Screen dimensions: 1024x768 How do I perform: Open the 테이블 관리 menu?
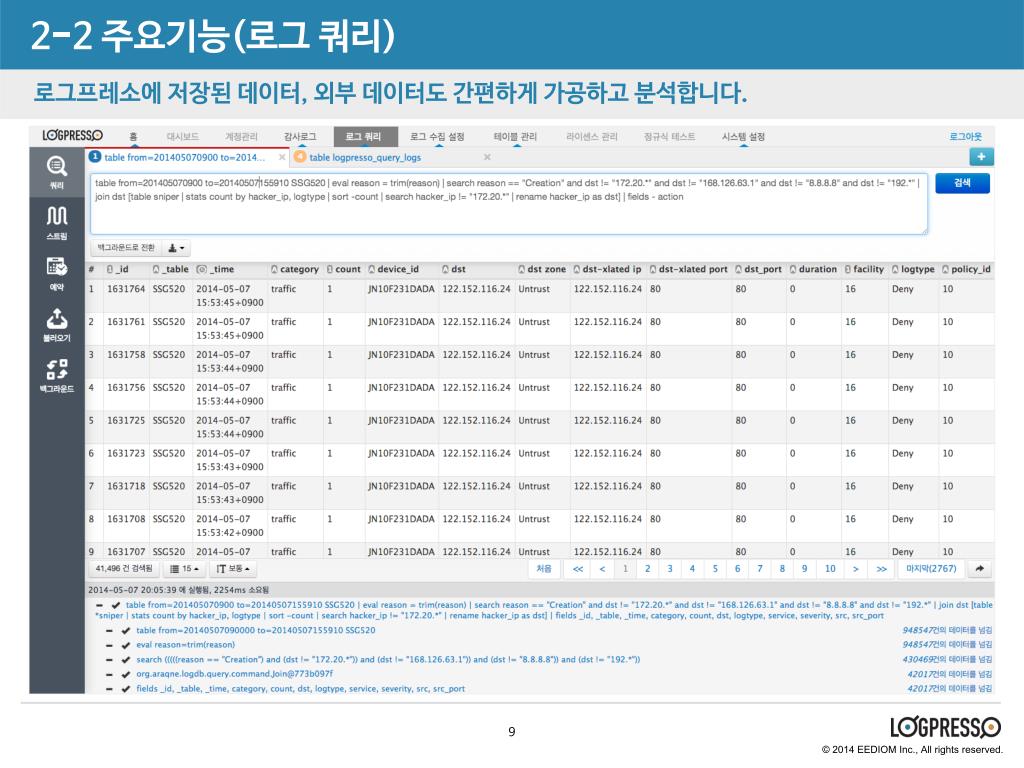point(515,136)
